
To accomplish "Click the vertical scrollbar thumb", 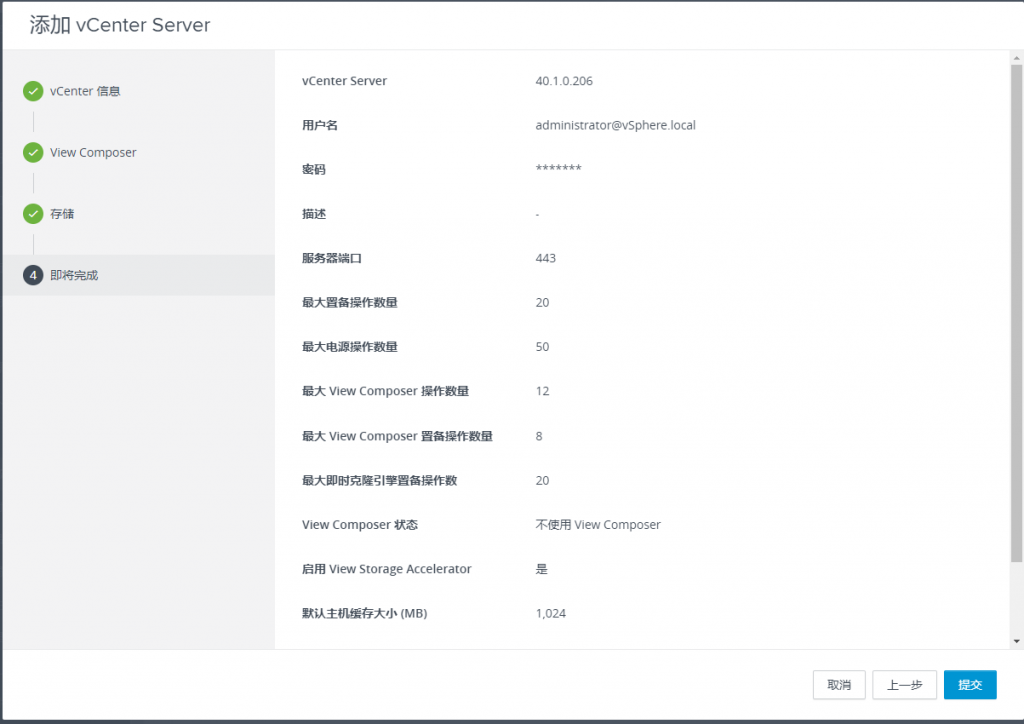I will pyautogui.click(x=1017, y=313).
